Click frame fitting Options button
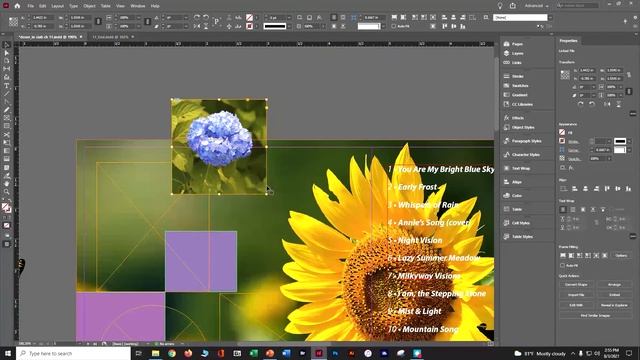 pos(621,256)
